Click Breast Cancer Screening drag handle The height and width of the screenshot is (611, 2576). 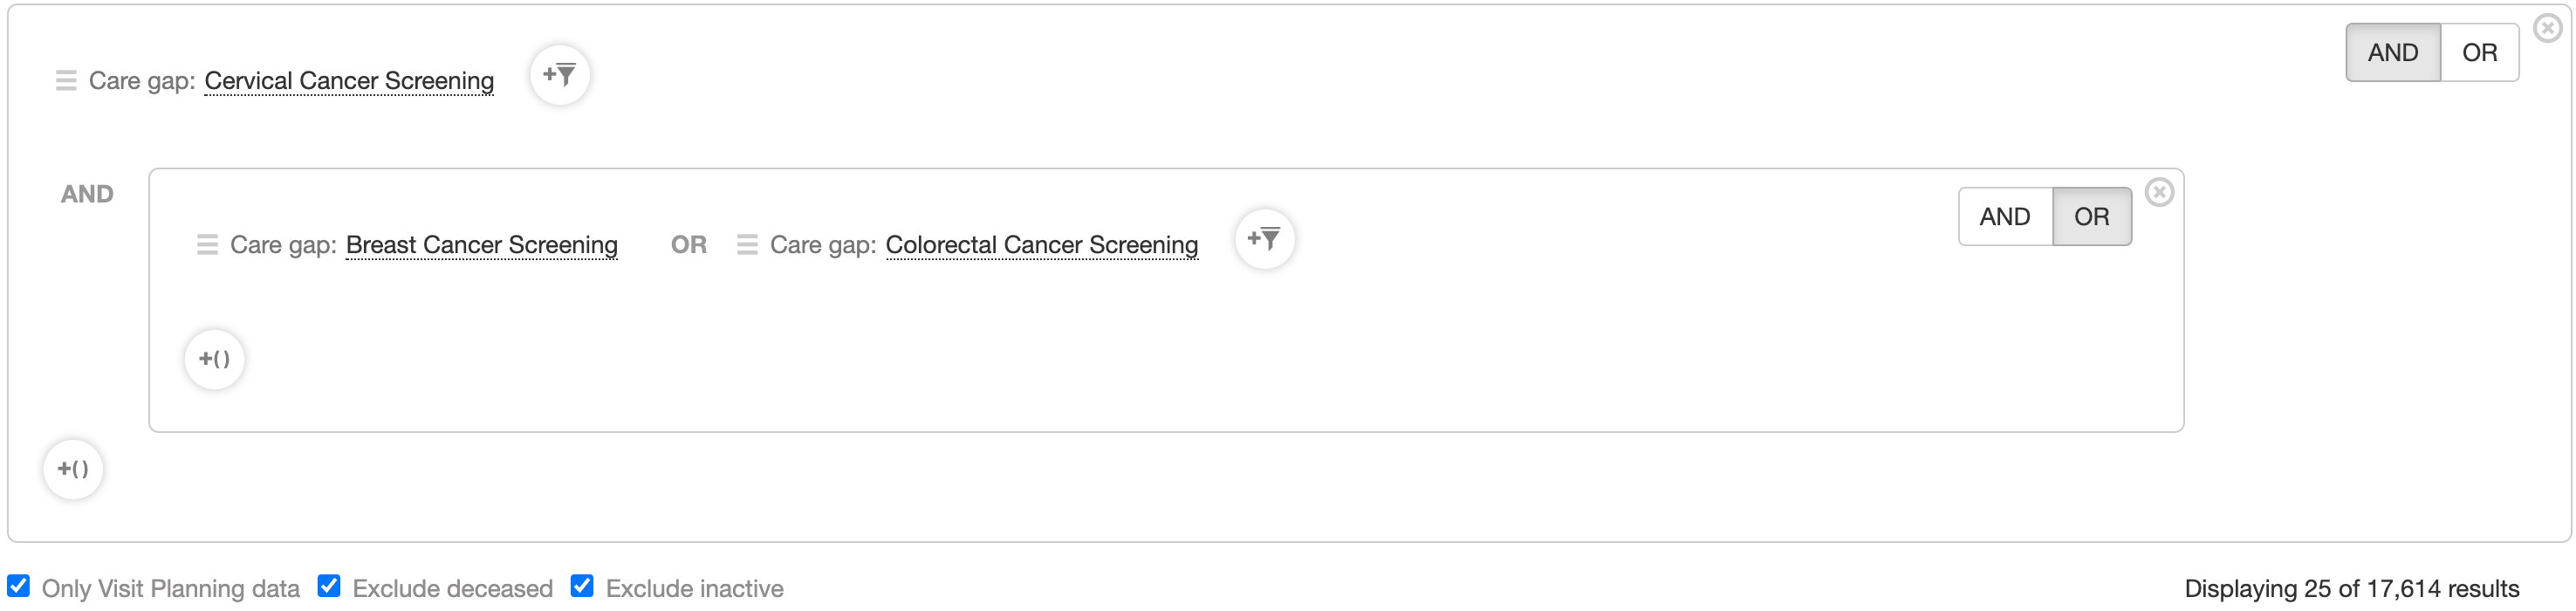pos(207,245)
